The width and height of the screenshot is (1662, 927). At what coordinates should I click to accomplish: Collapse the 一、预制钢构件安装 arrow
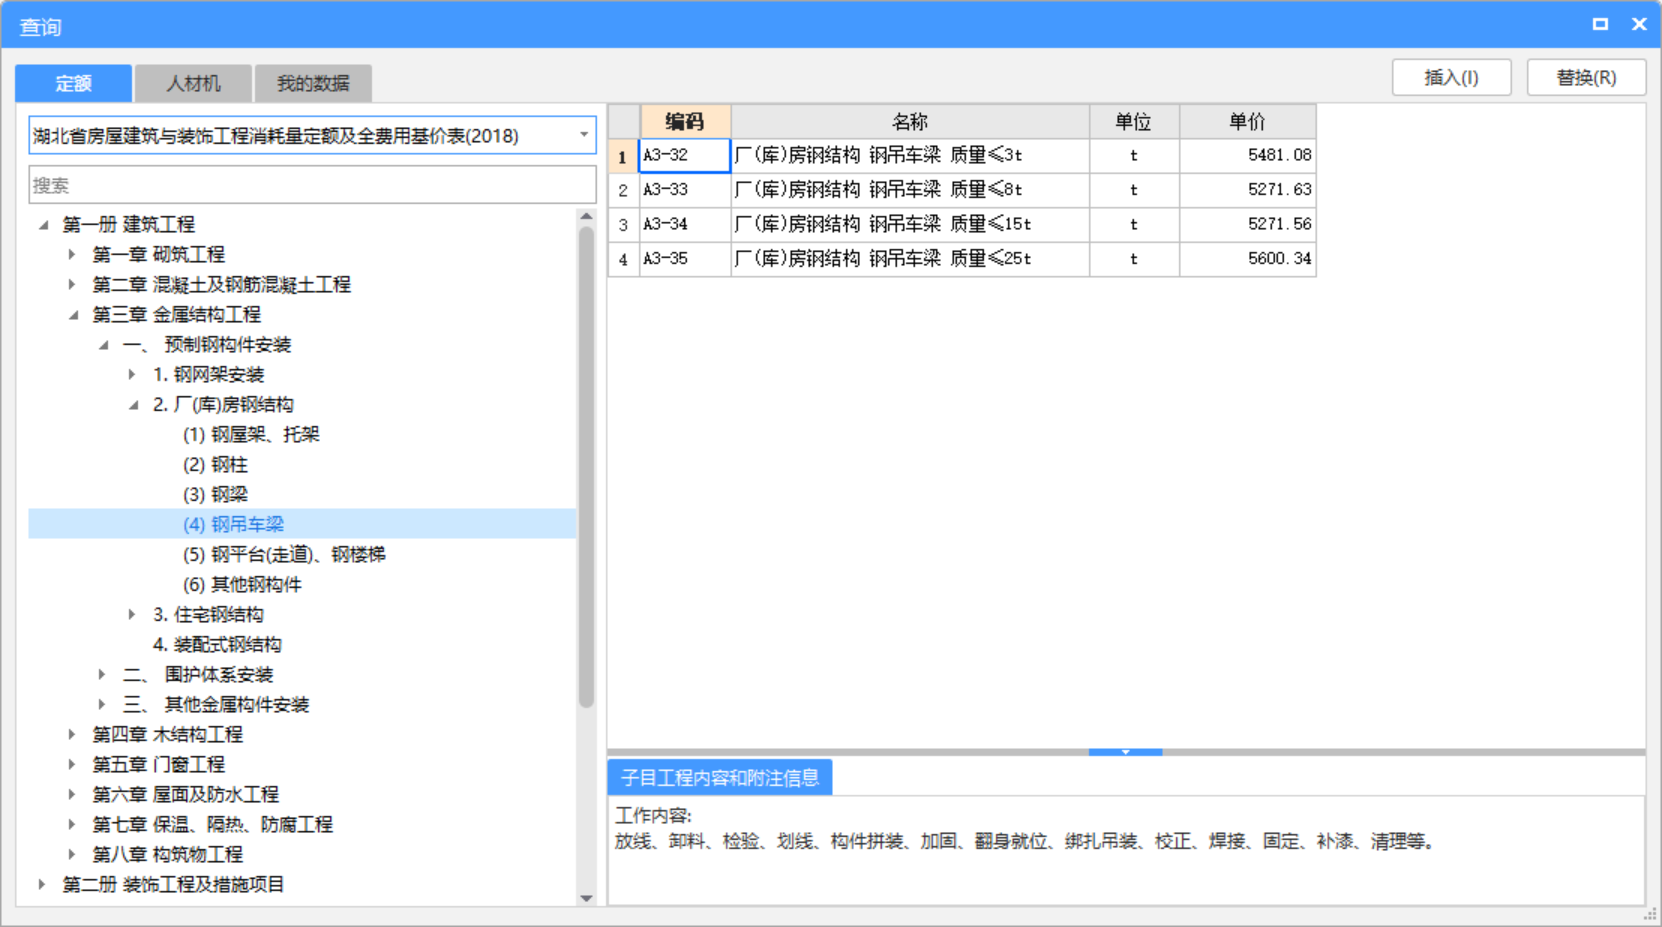pos(103,345)
